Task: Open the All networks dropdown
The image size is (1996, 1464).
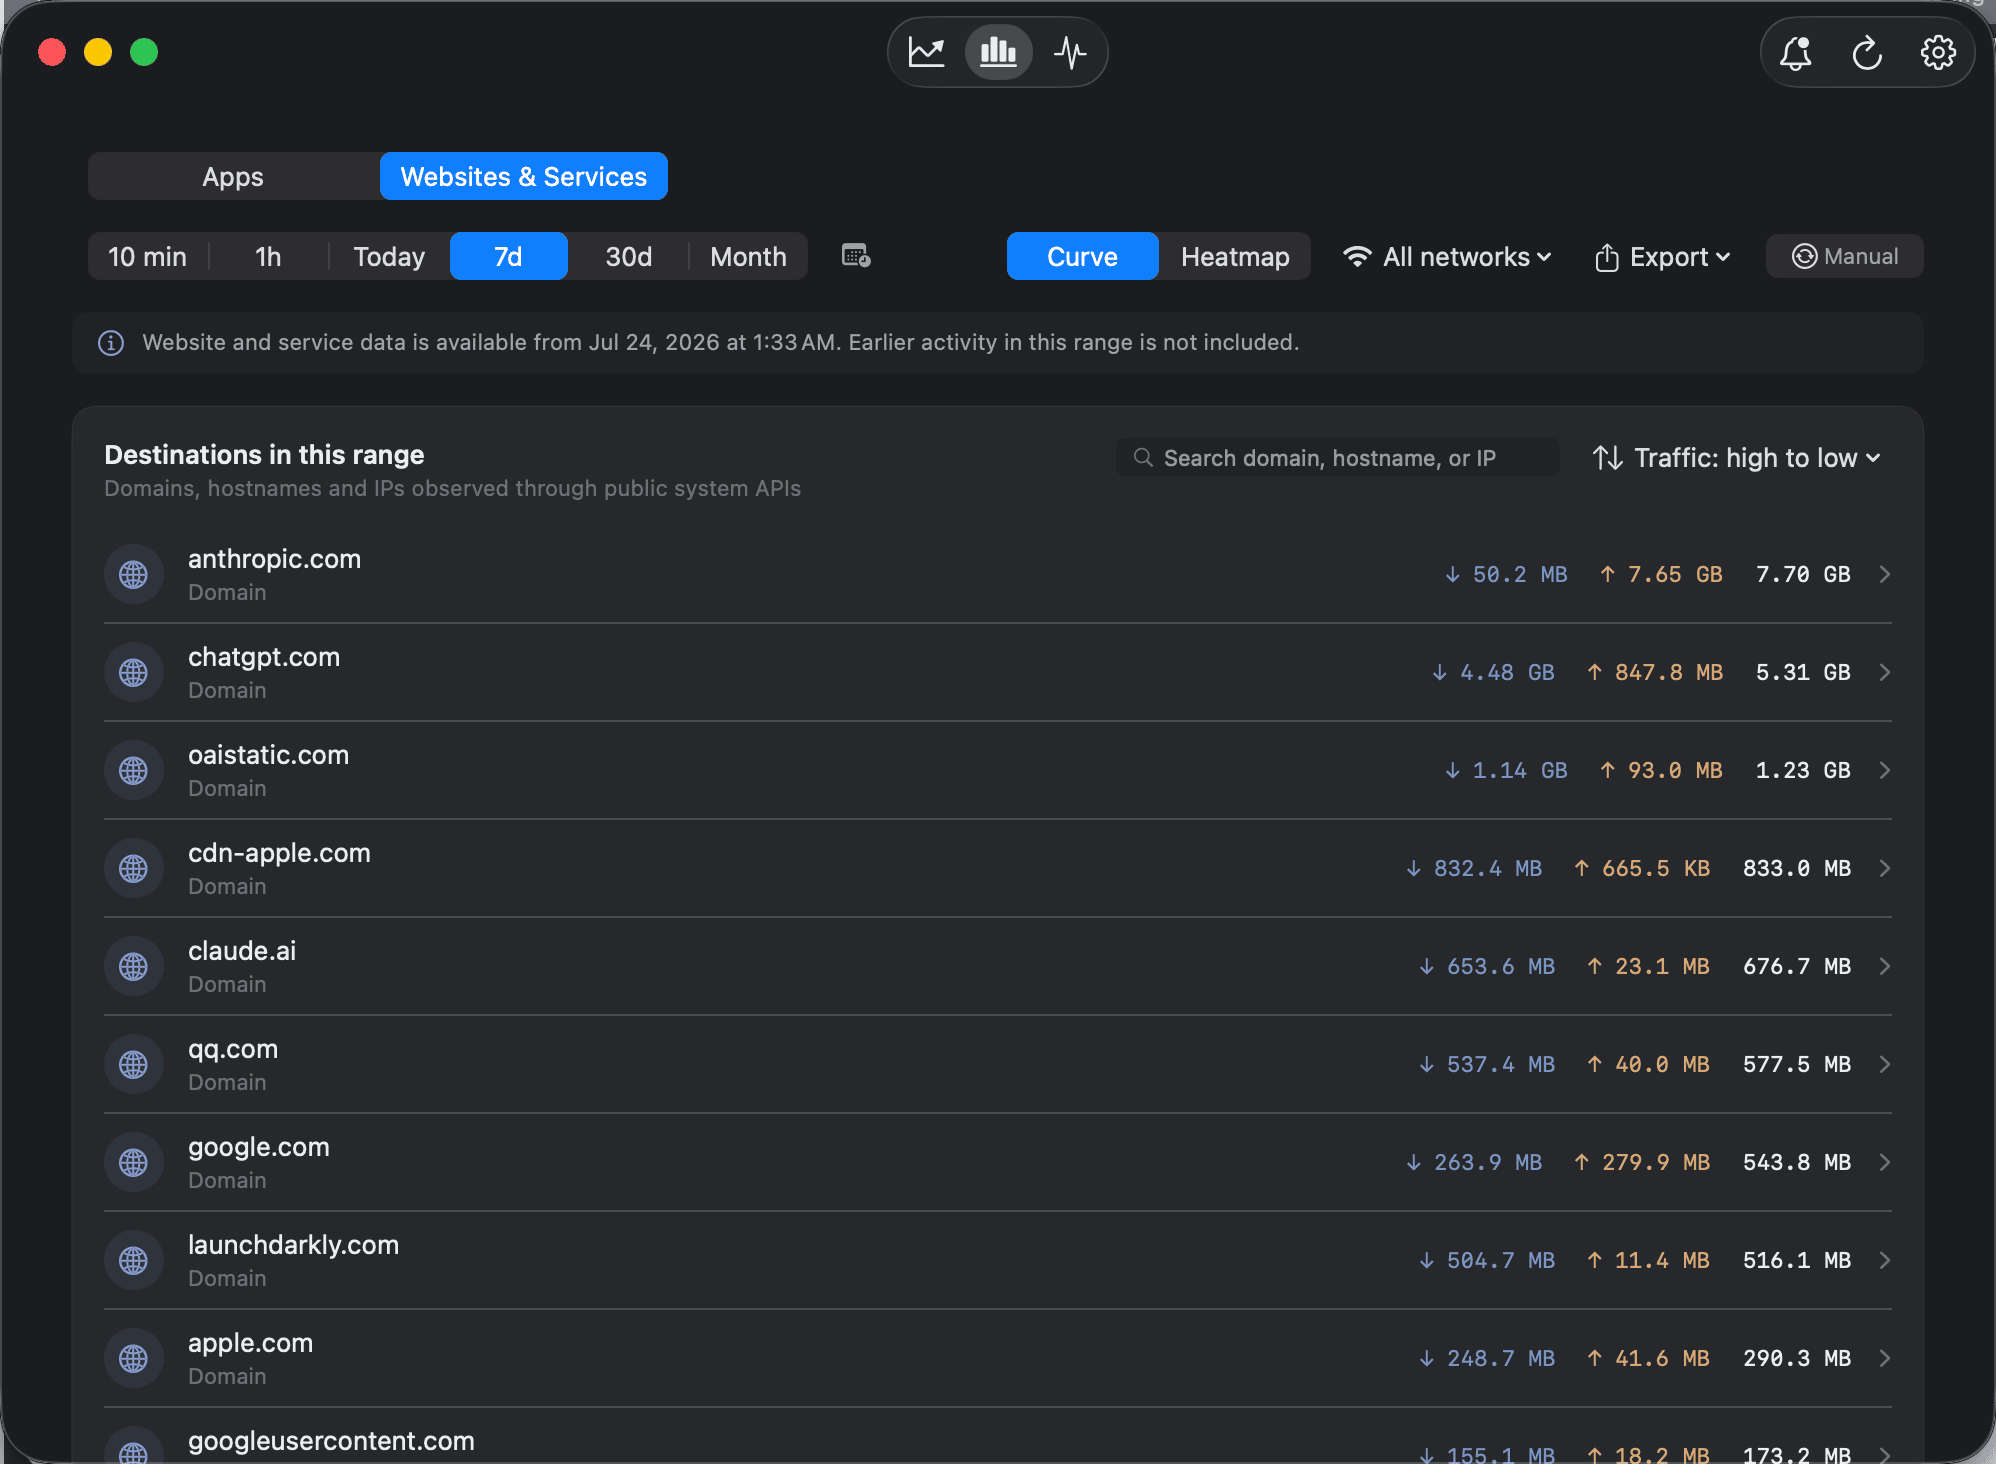Action: (x=1447, y=257)
